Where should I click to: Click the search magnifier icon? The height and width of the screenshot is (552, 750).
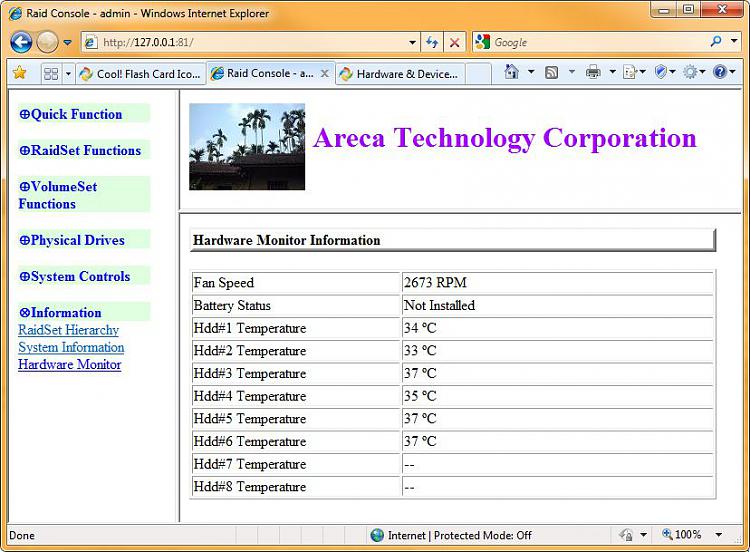[x=716, y=42]
